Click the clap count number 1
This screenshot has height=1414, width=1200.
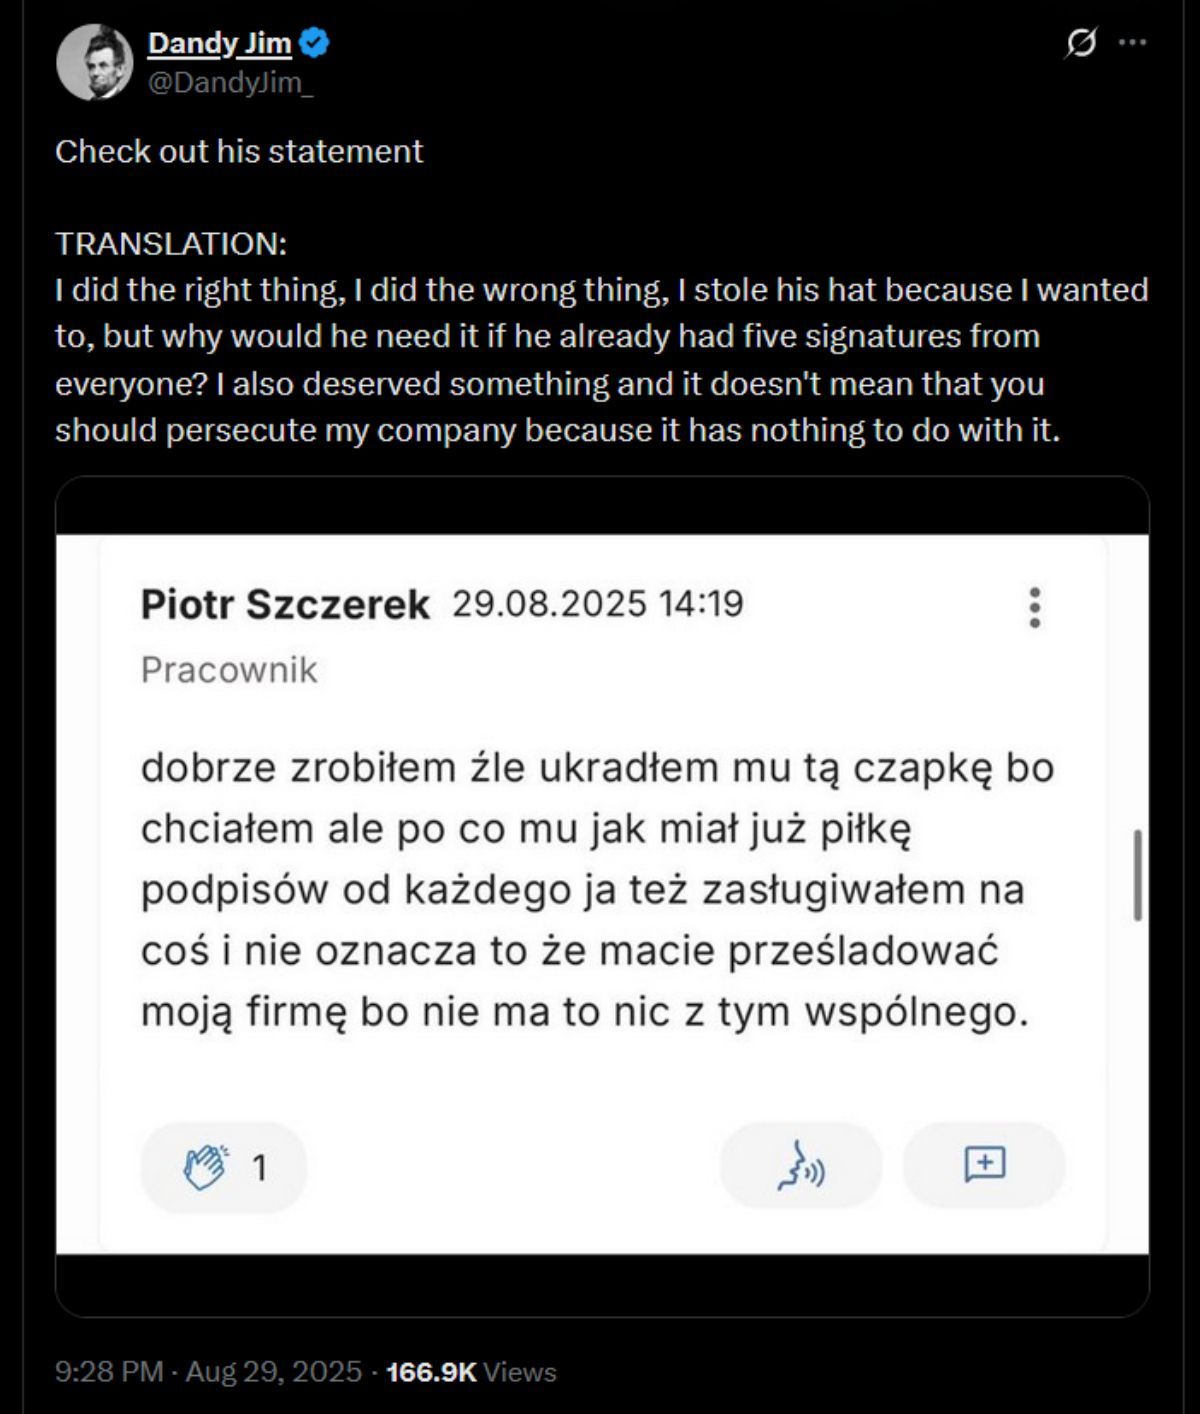(260, 1167)
